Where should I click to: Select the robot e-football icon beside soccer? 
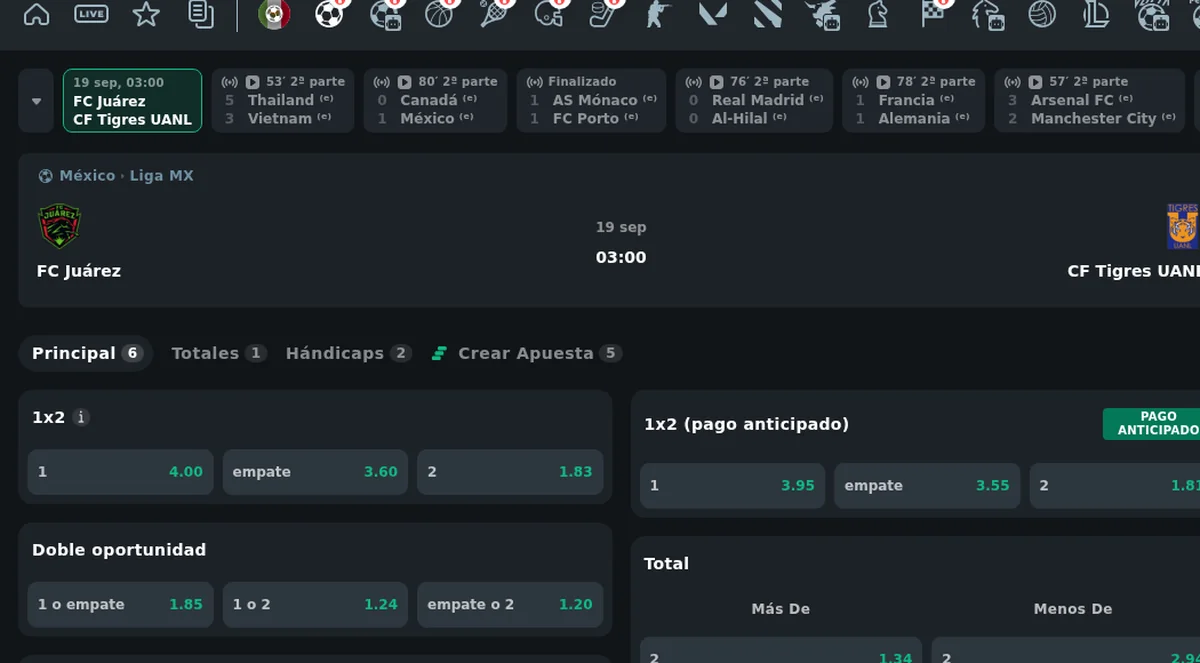pos(385,15)
